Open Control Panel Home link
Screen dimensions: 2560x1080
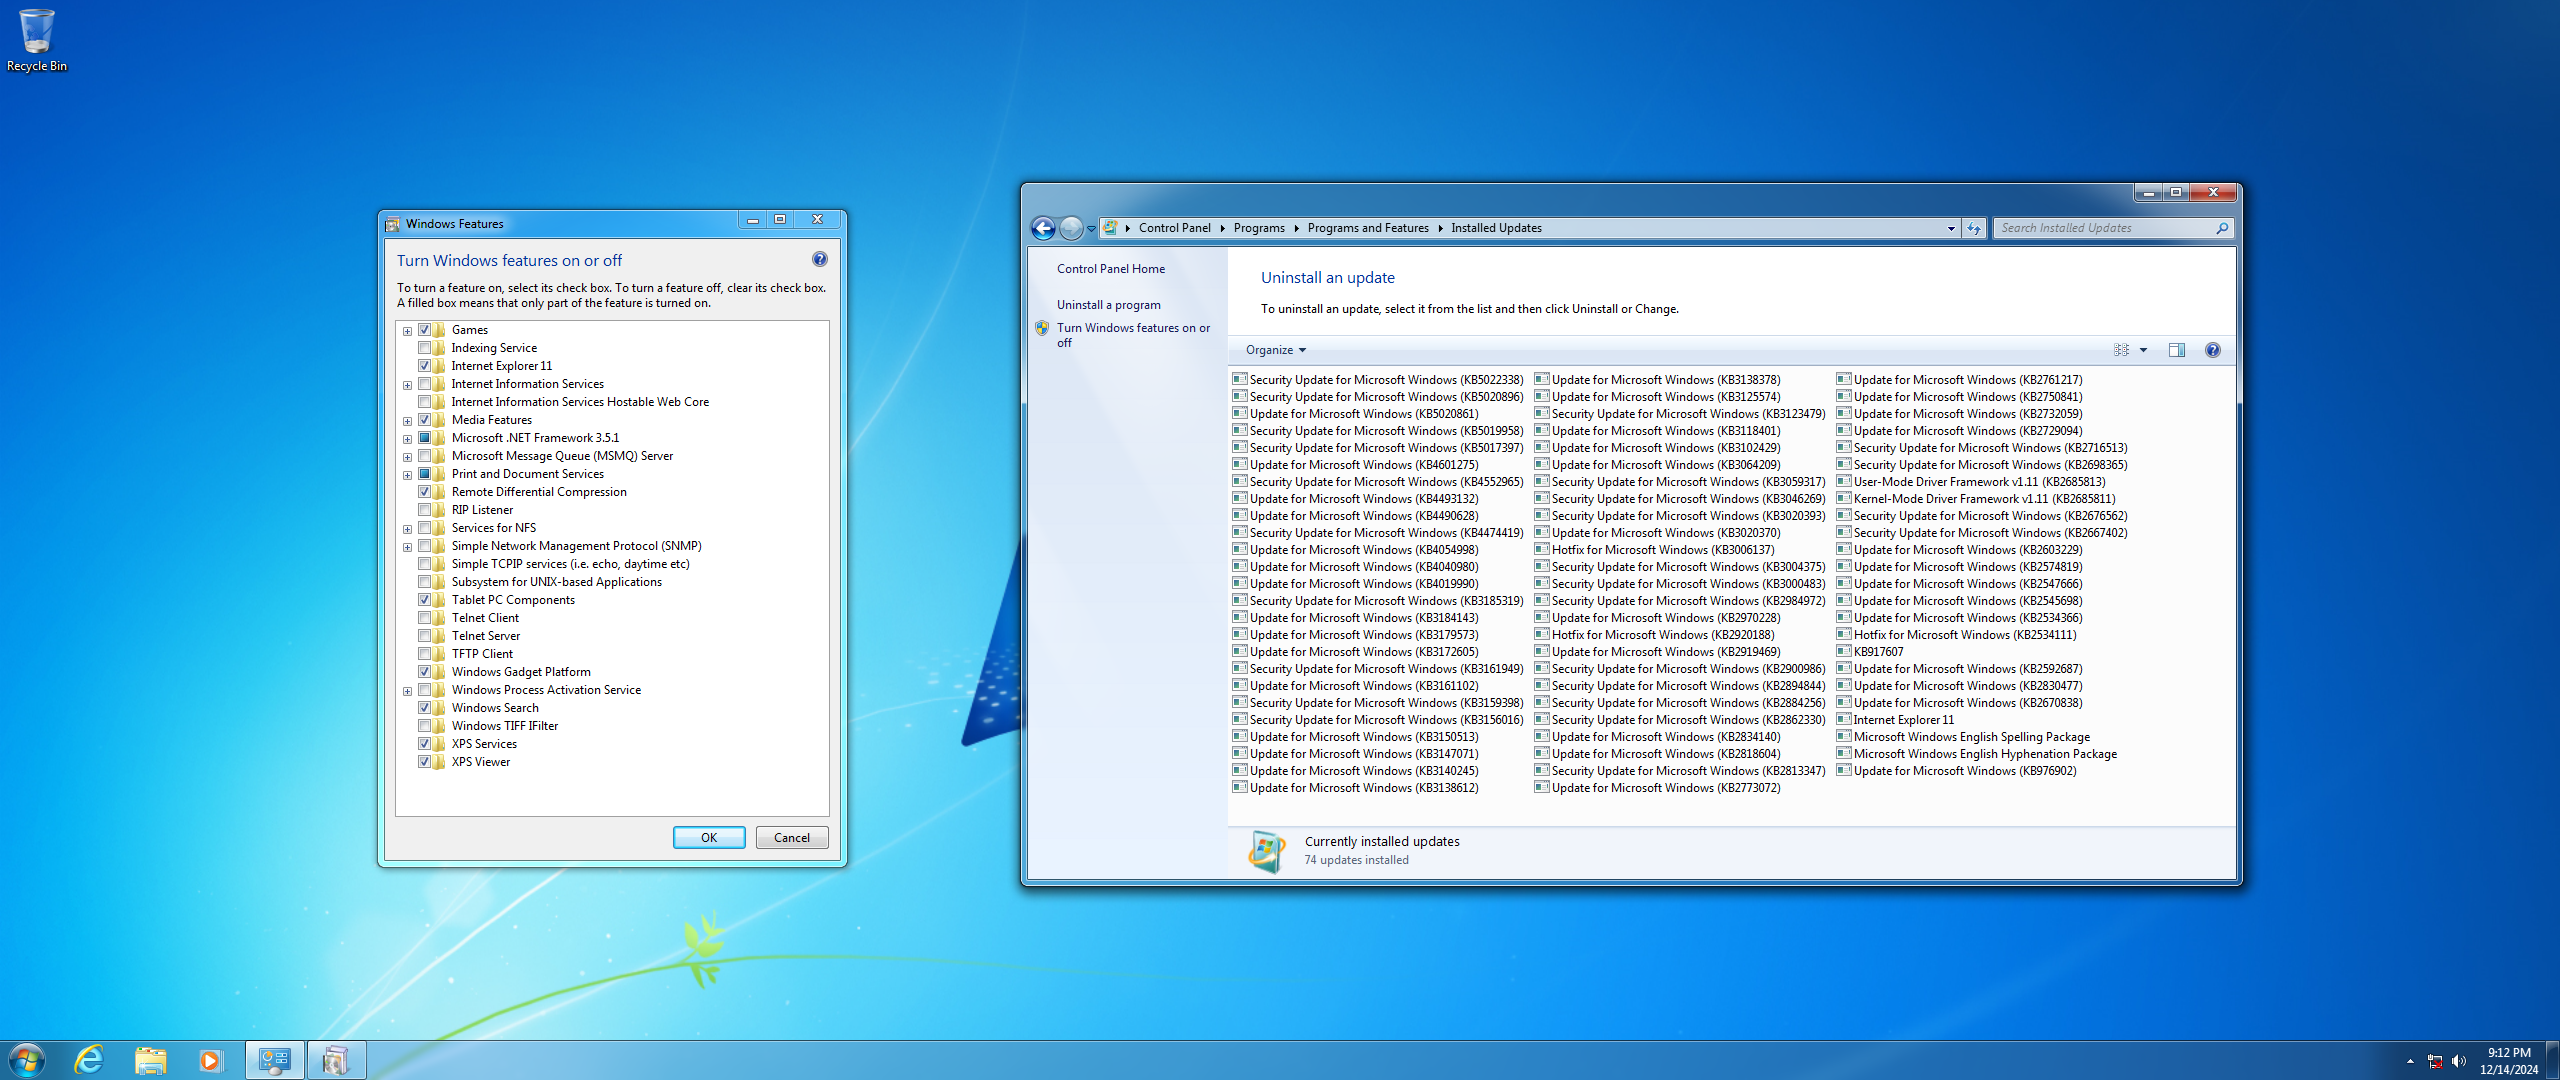tap(1111, 269)
